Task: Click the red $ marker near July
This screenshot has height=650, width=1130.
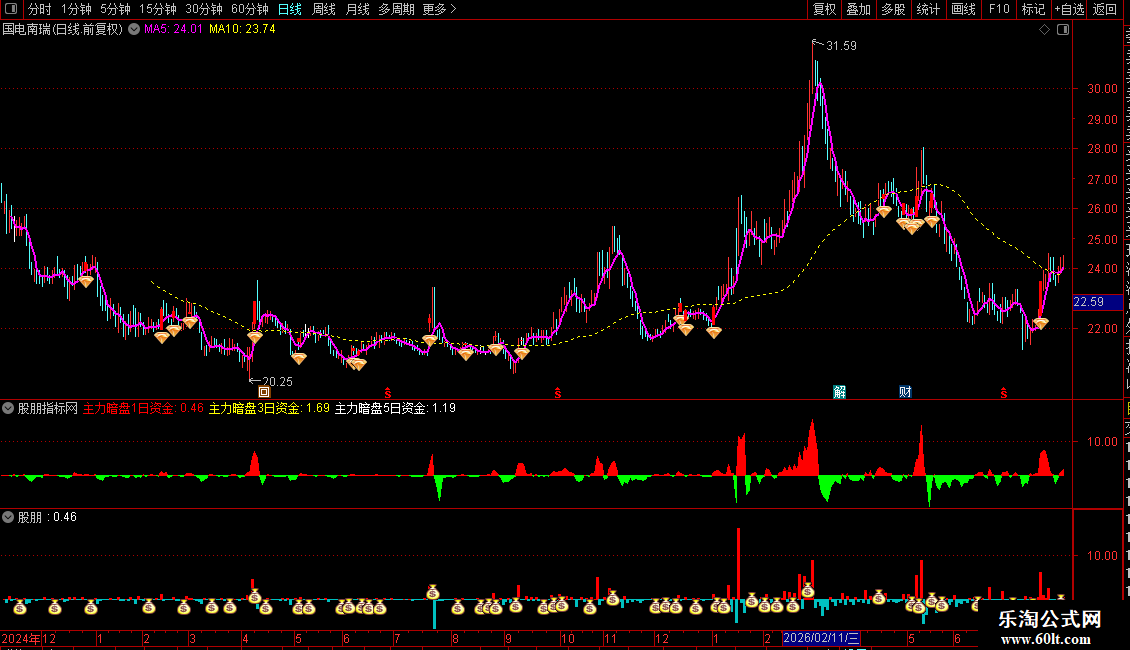Action: 388,393
